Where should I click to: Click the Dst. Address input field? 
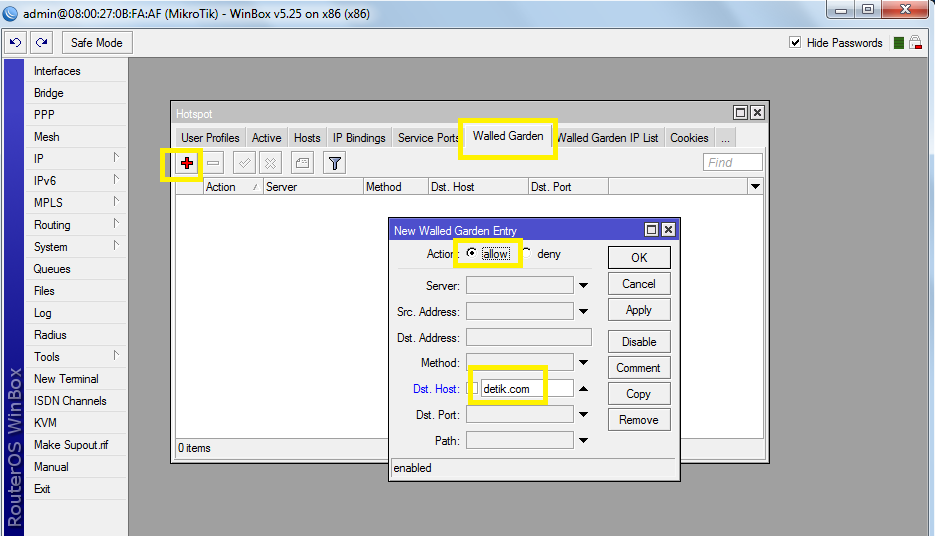[x=529, y=337]
